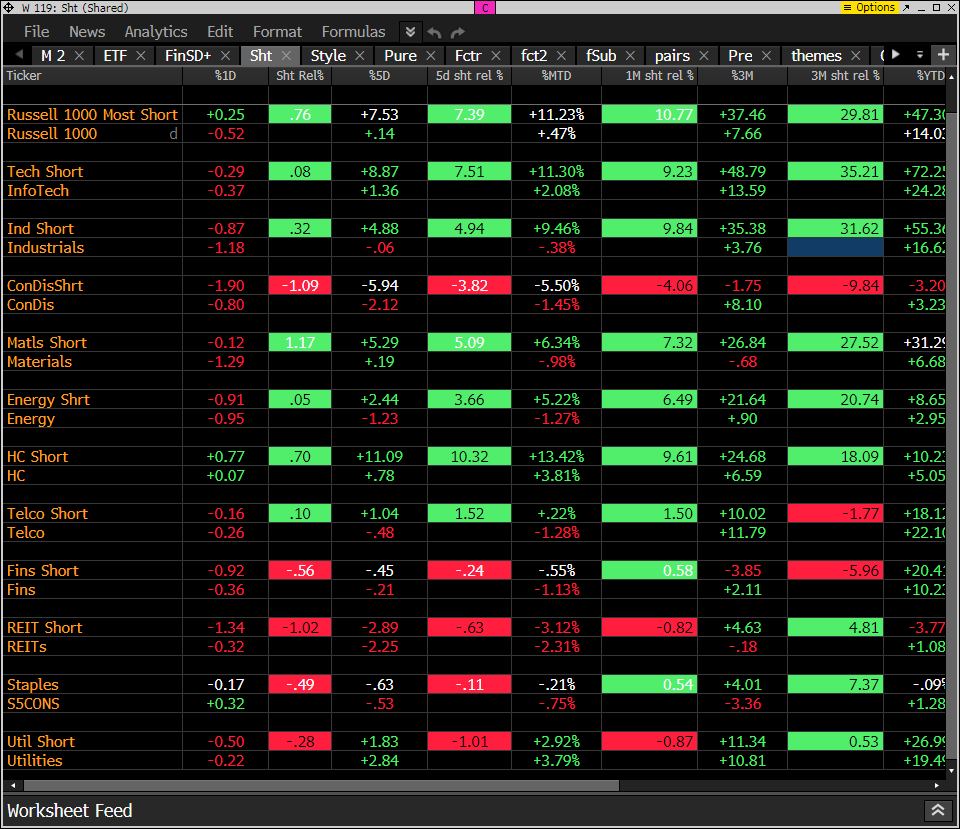Open the Analytics menu
Viewport: 960px width, 829px height.
156,32
